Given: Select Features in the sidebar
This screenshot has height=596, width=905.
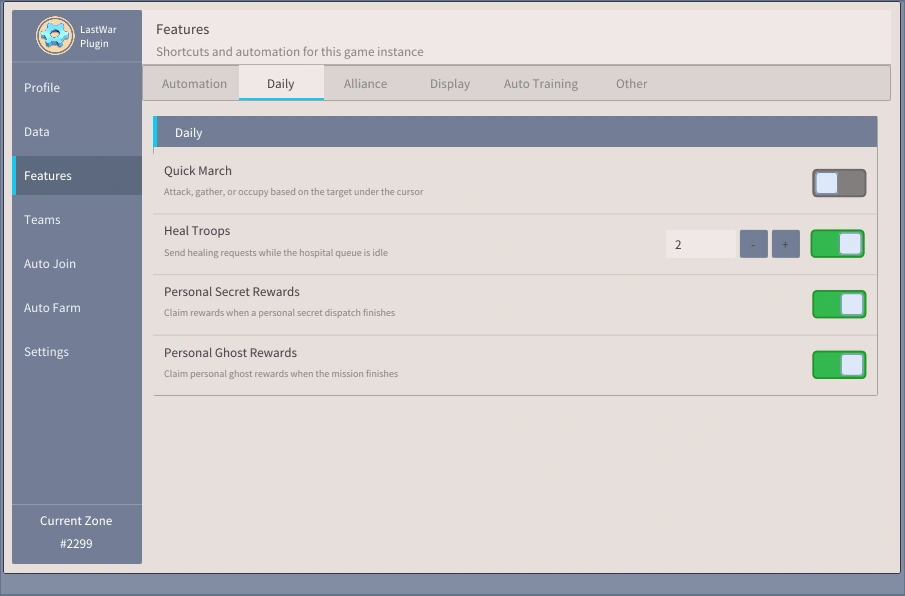Looking at the screenshot, I should click(77, 175).
